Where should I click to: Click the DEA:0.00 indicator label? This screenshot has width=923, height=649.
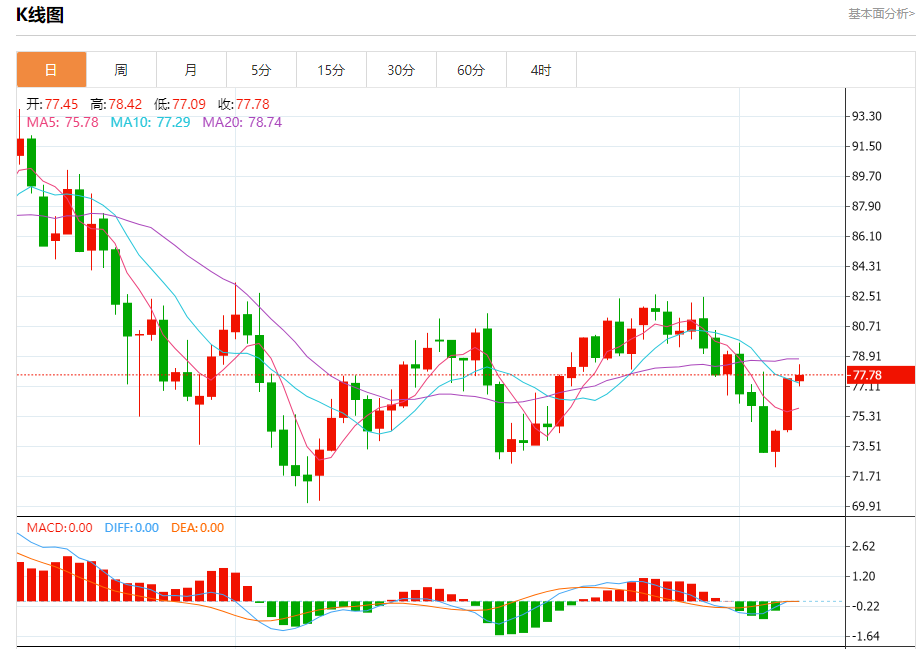(x=197, y=528)
